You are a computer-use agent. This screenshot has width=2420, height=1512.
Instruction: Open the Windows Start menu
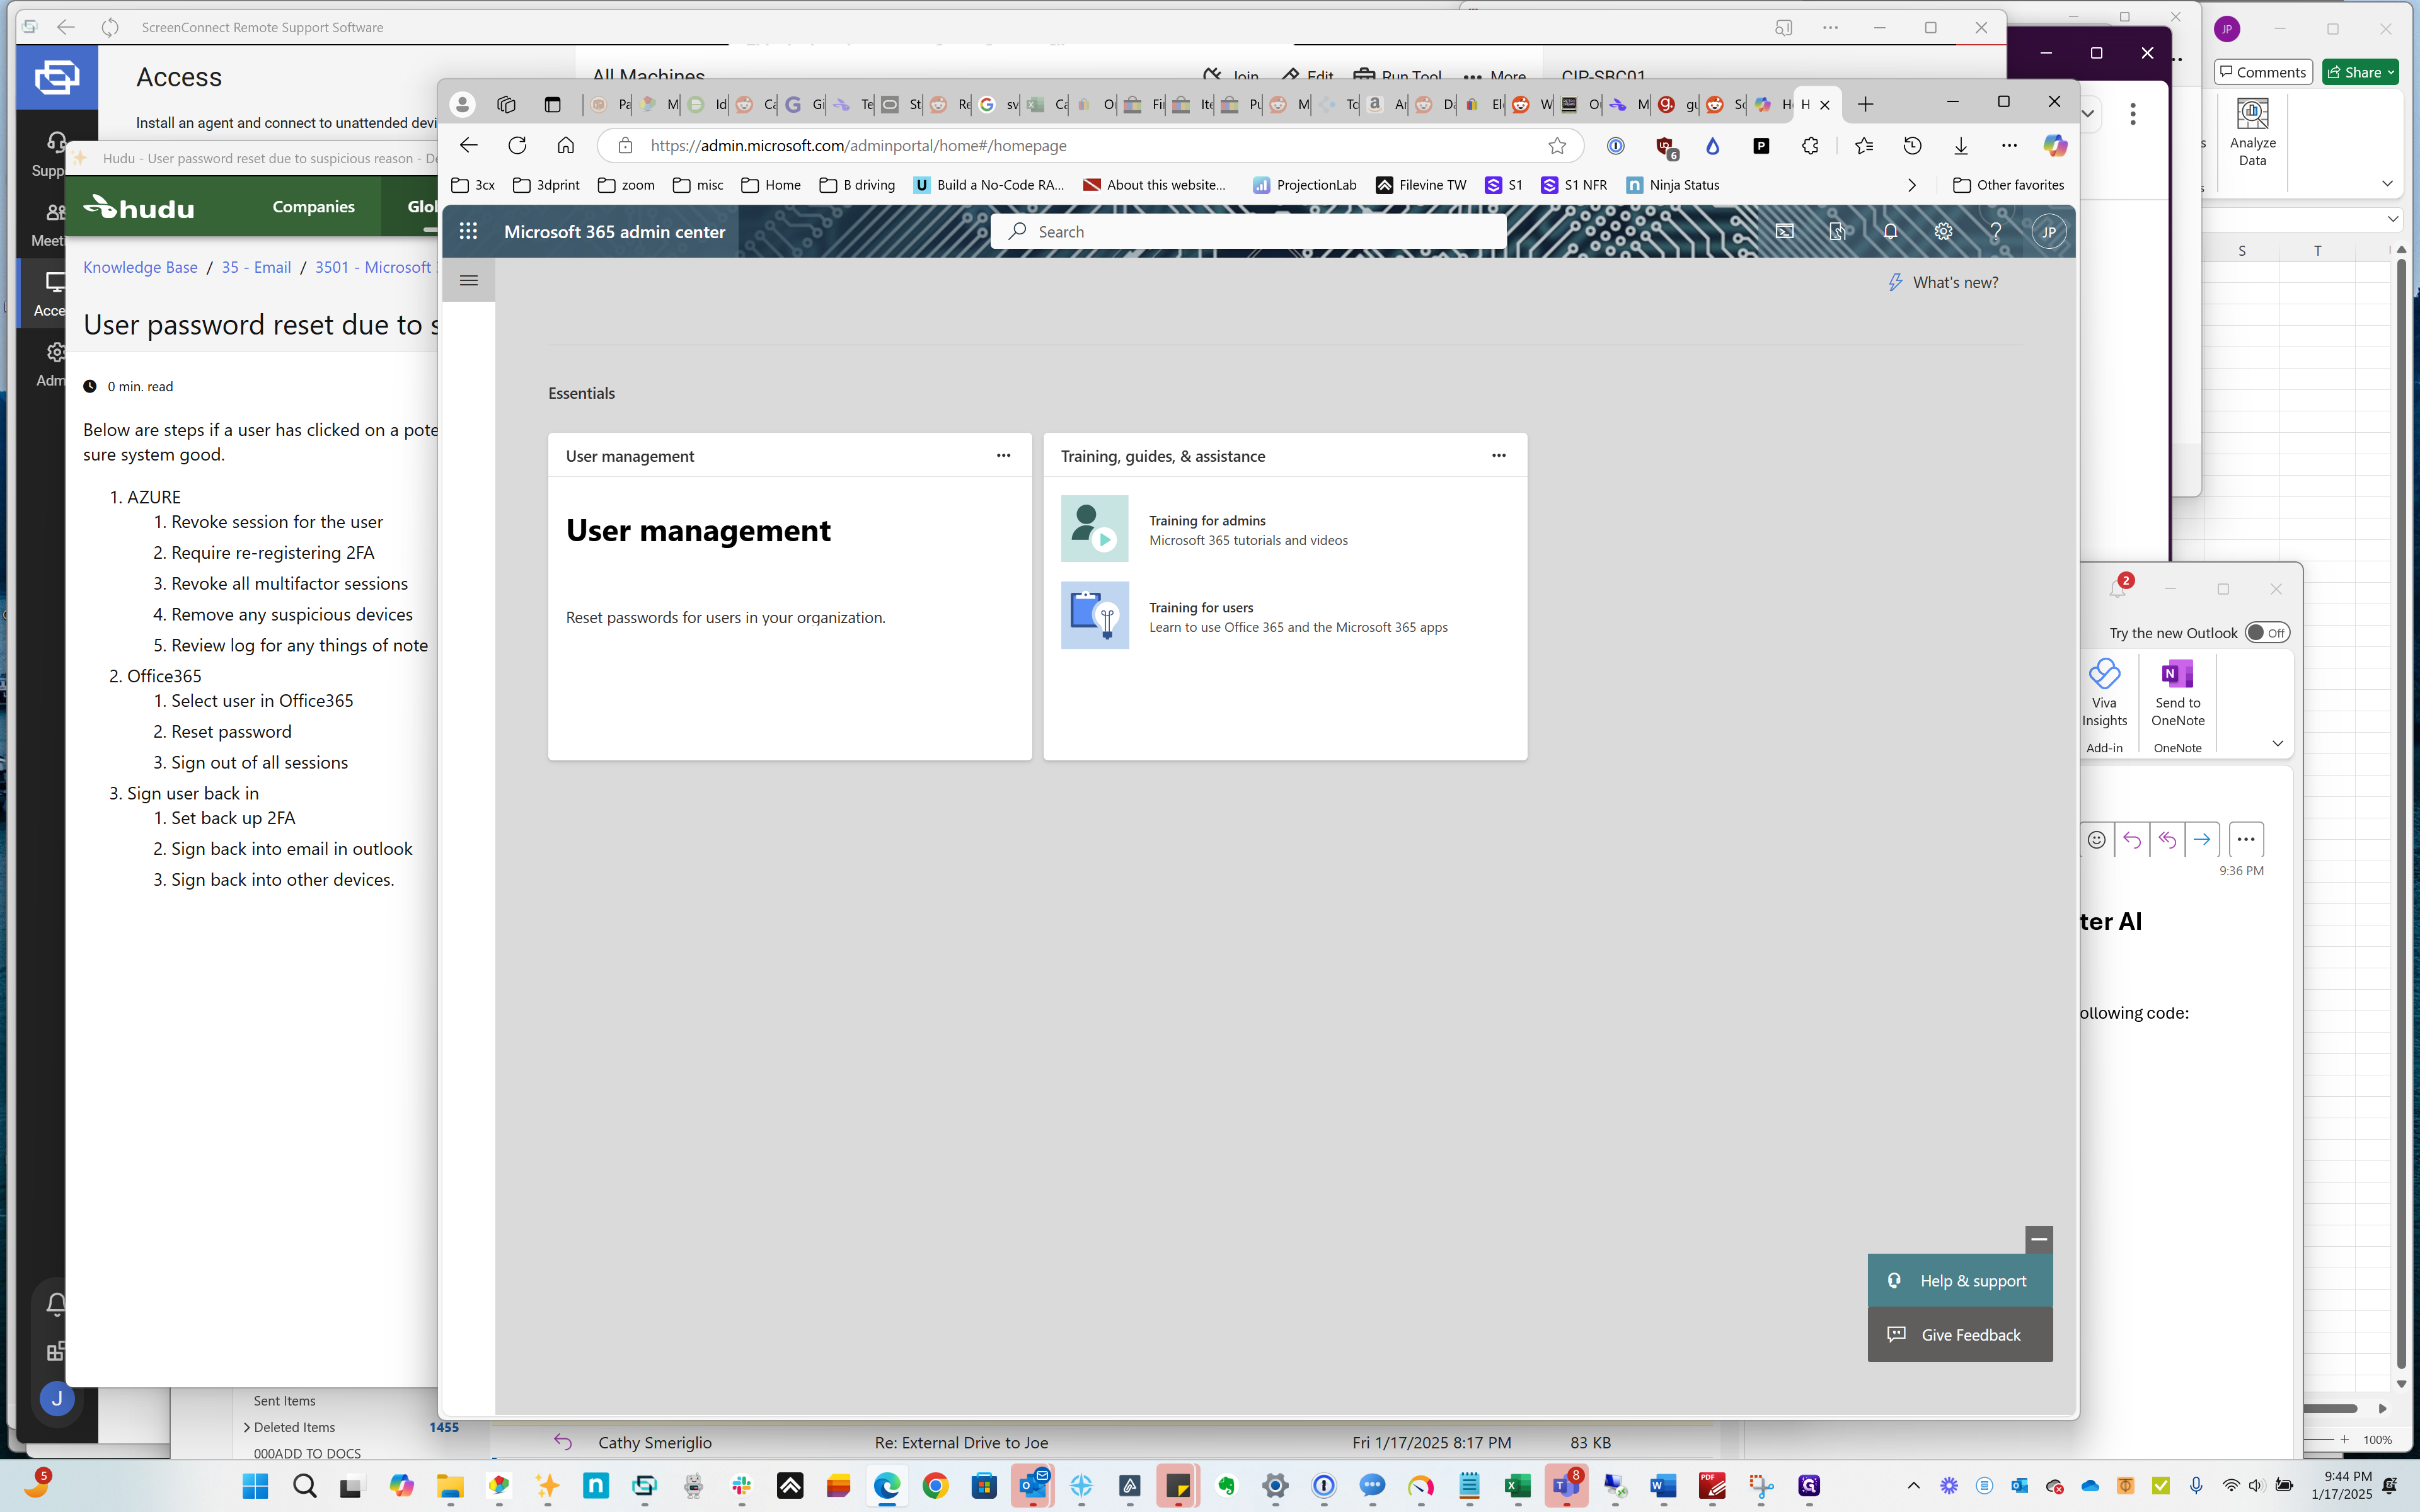click(x=256, y=1485)
